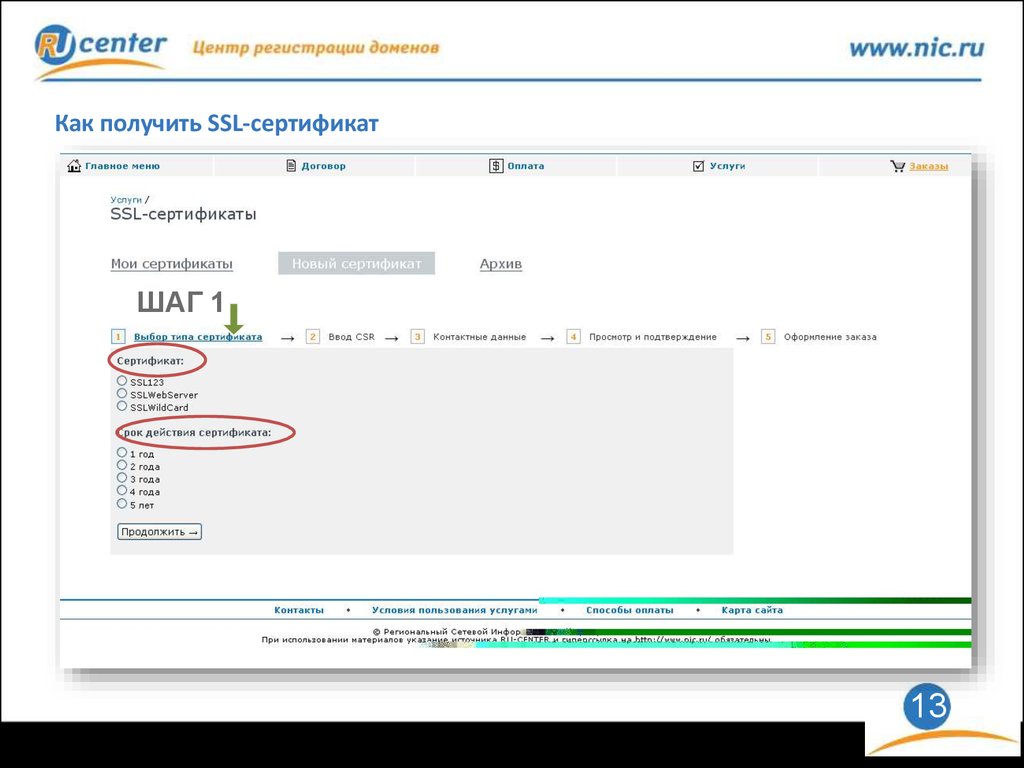Click the shopping cart icon beside Заказы
Viewport: 1024px width, 768px height.
898,166
